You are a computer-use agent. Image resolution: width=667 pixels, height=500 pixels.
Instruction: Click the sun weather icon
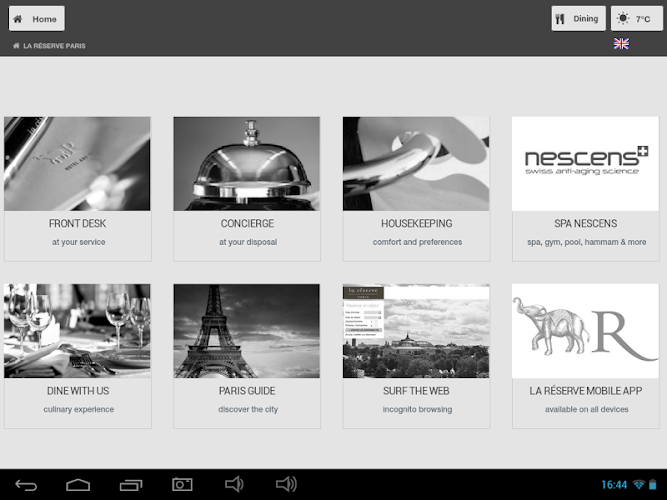[x=623, y=18]
